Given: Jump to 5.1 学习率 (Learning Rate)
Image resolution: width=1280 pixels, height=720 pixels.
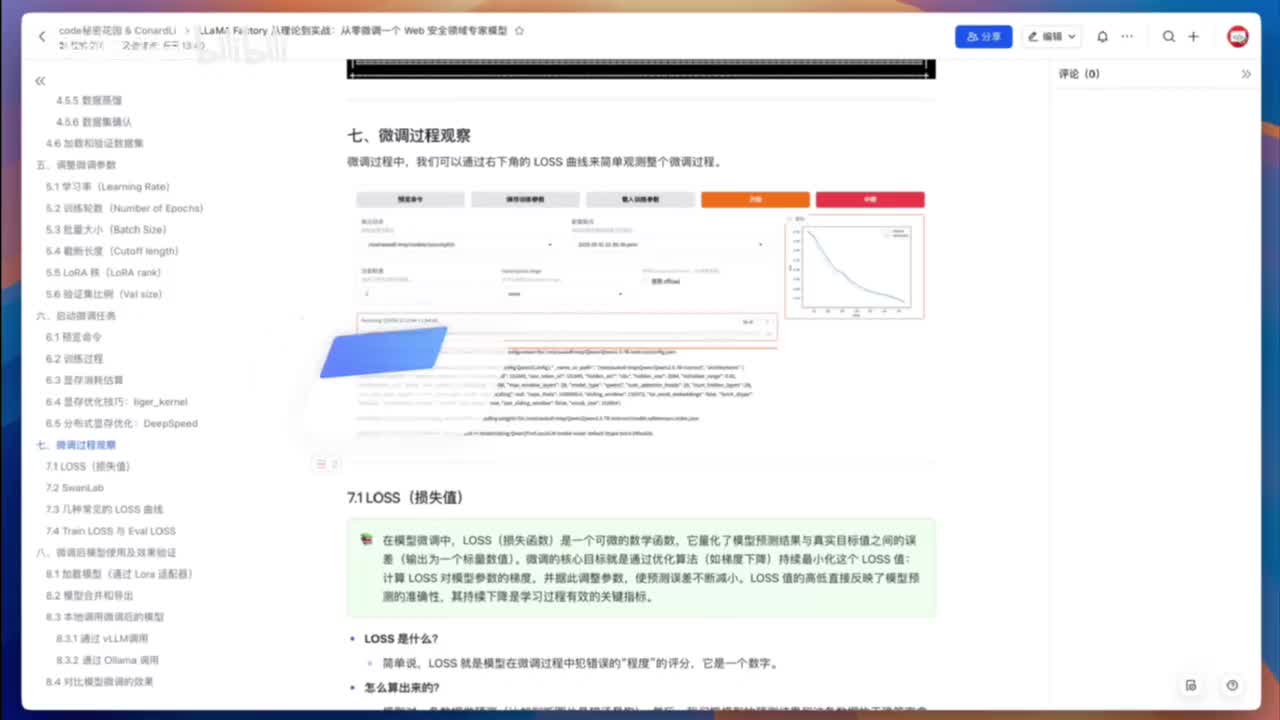Looking at the screenshot, I should pos(108,187).
